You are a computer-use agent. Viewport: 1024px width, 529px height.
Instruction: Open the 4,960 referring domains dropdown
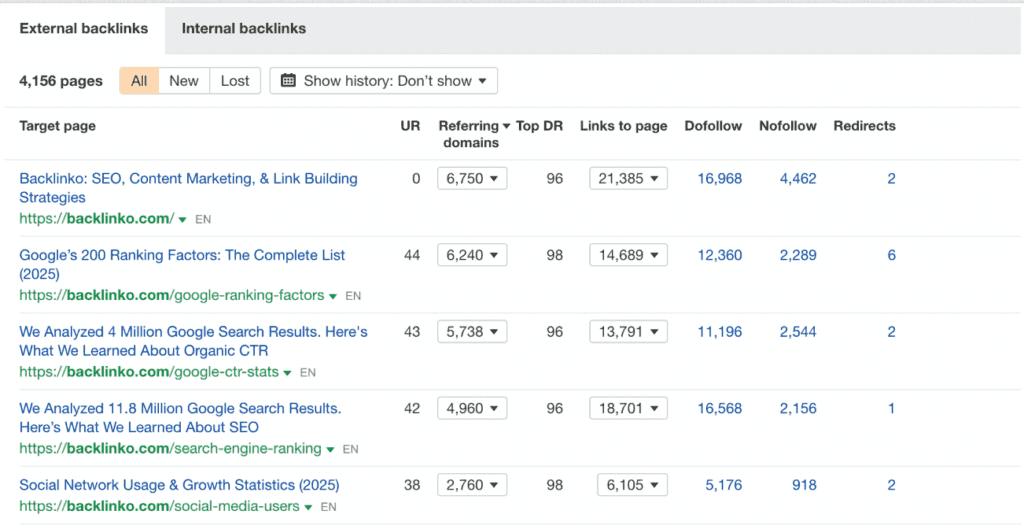[x=472, y=408]
